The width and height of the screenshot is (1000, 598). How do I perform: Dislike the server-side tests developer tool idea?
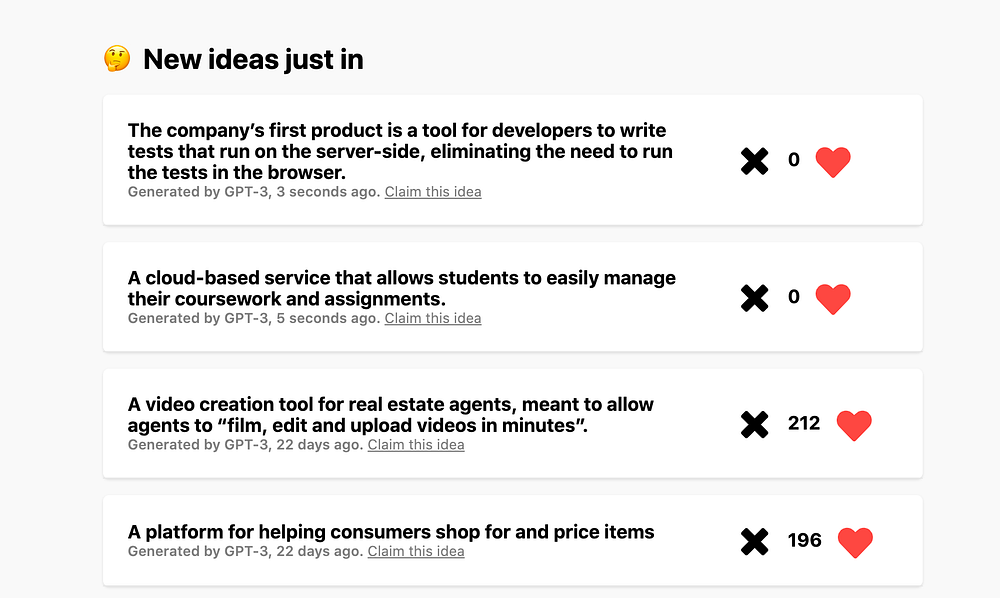click(755, 161)
